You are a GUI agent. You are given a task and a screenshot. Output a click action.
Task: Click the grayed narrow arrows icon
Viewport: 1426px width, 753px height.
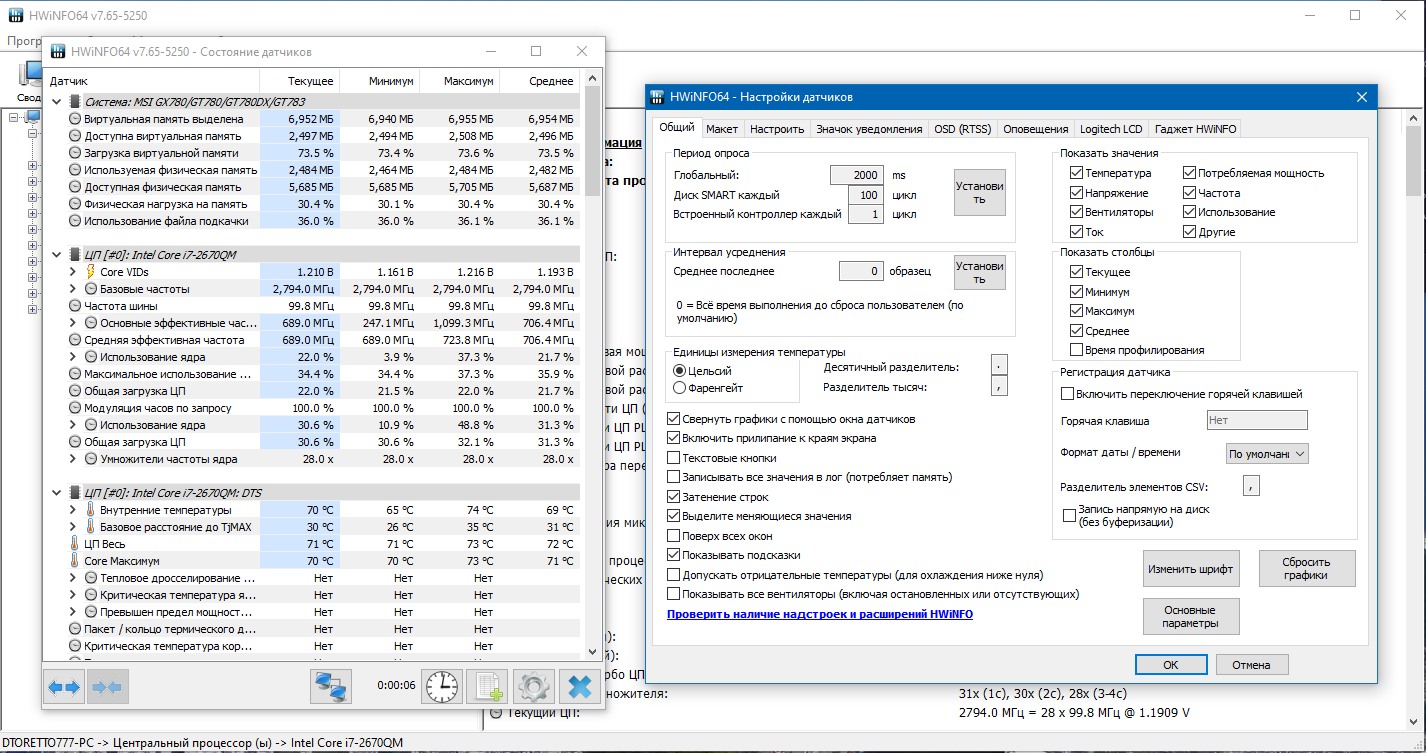(106, 687)
